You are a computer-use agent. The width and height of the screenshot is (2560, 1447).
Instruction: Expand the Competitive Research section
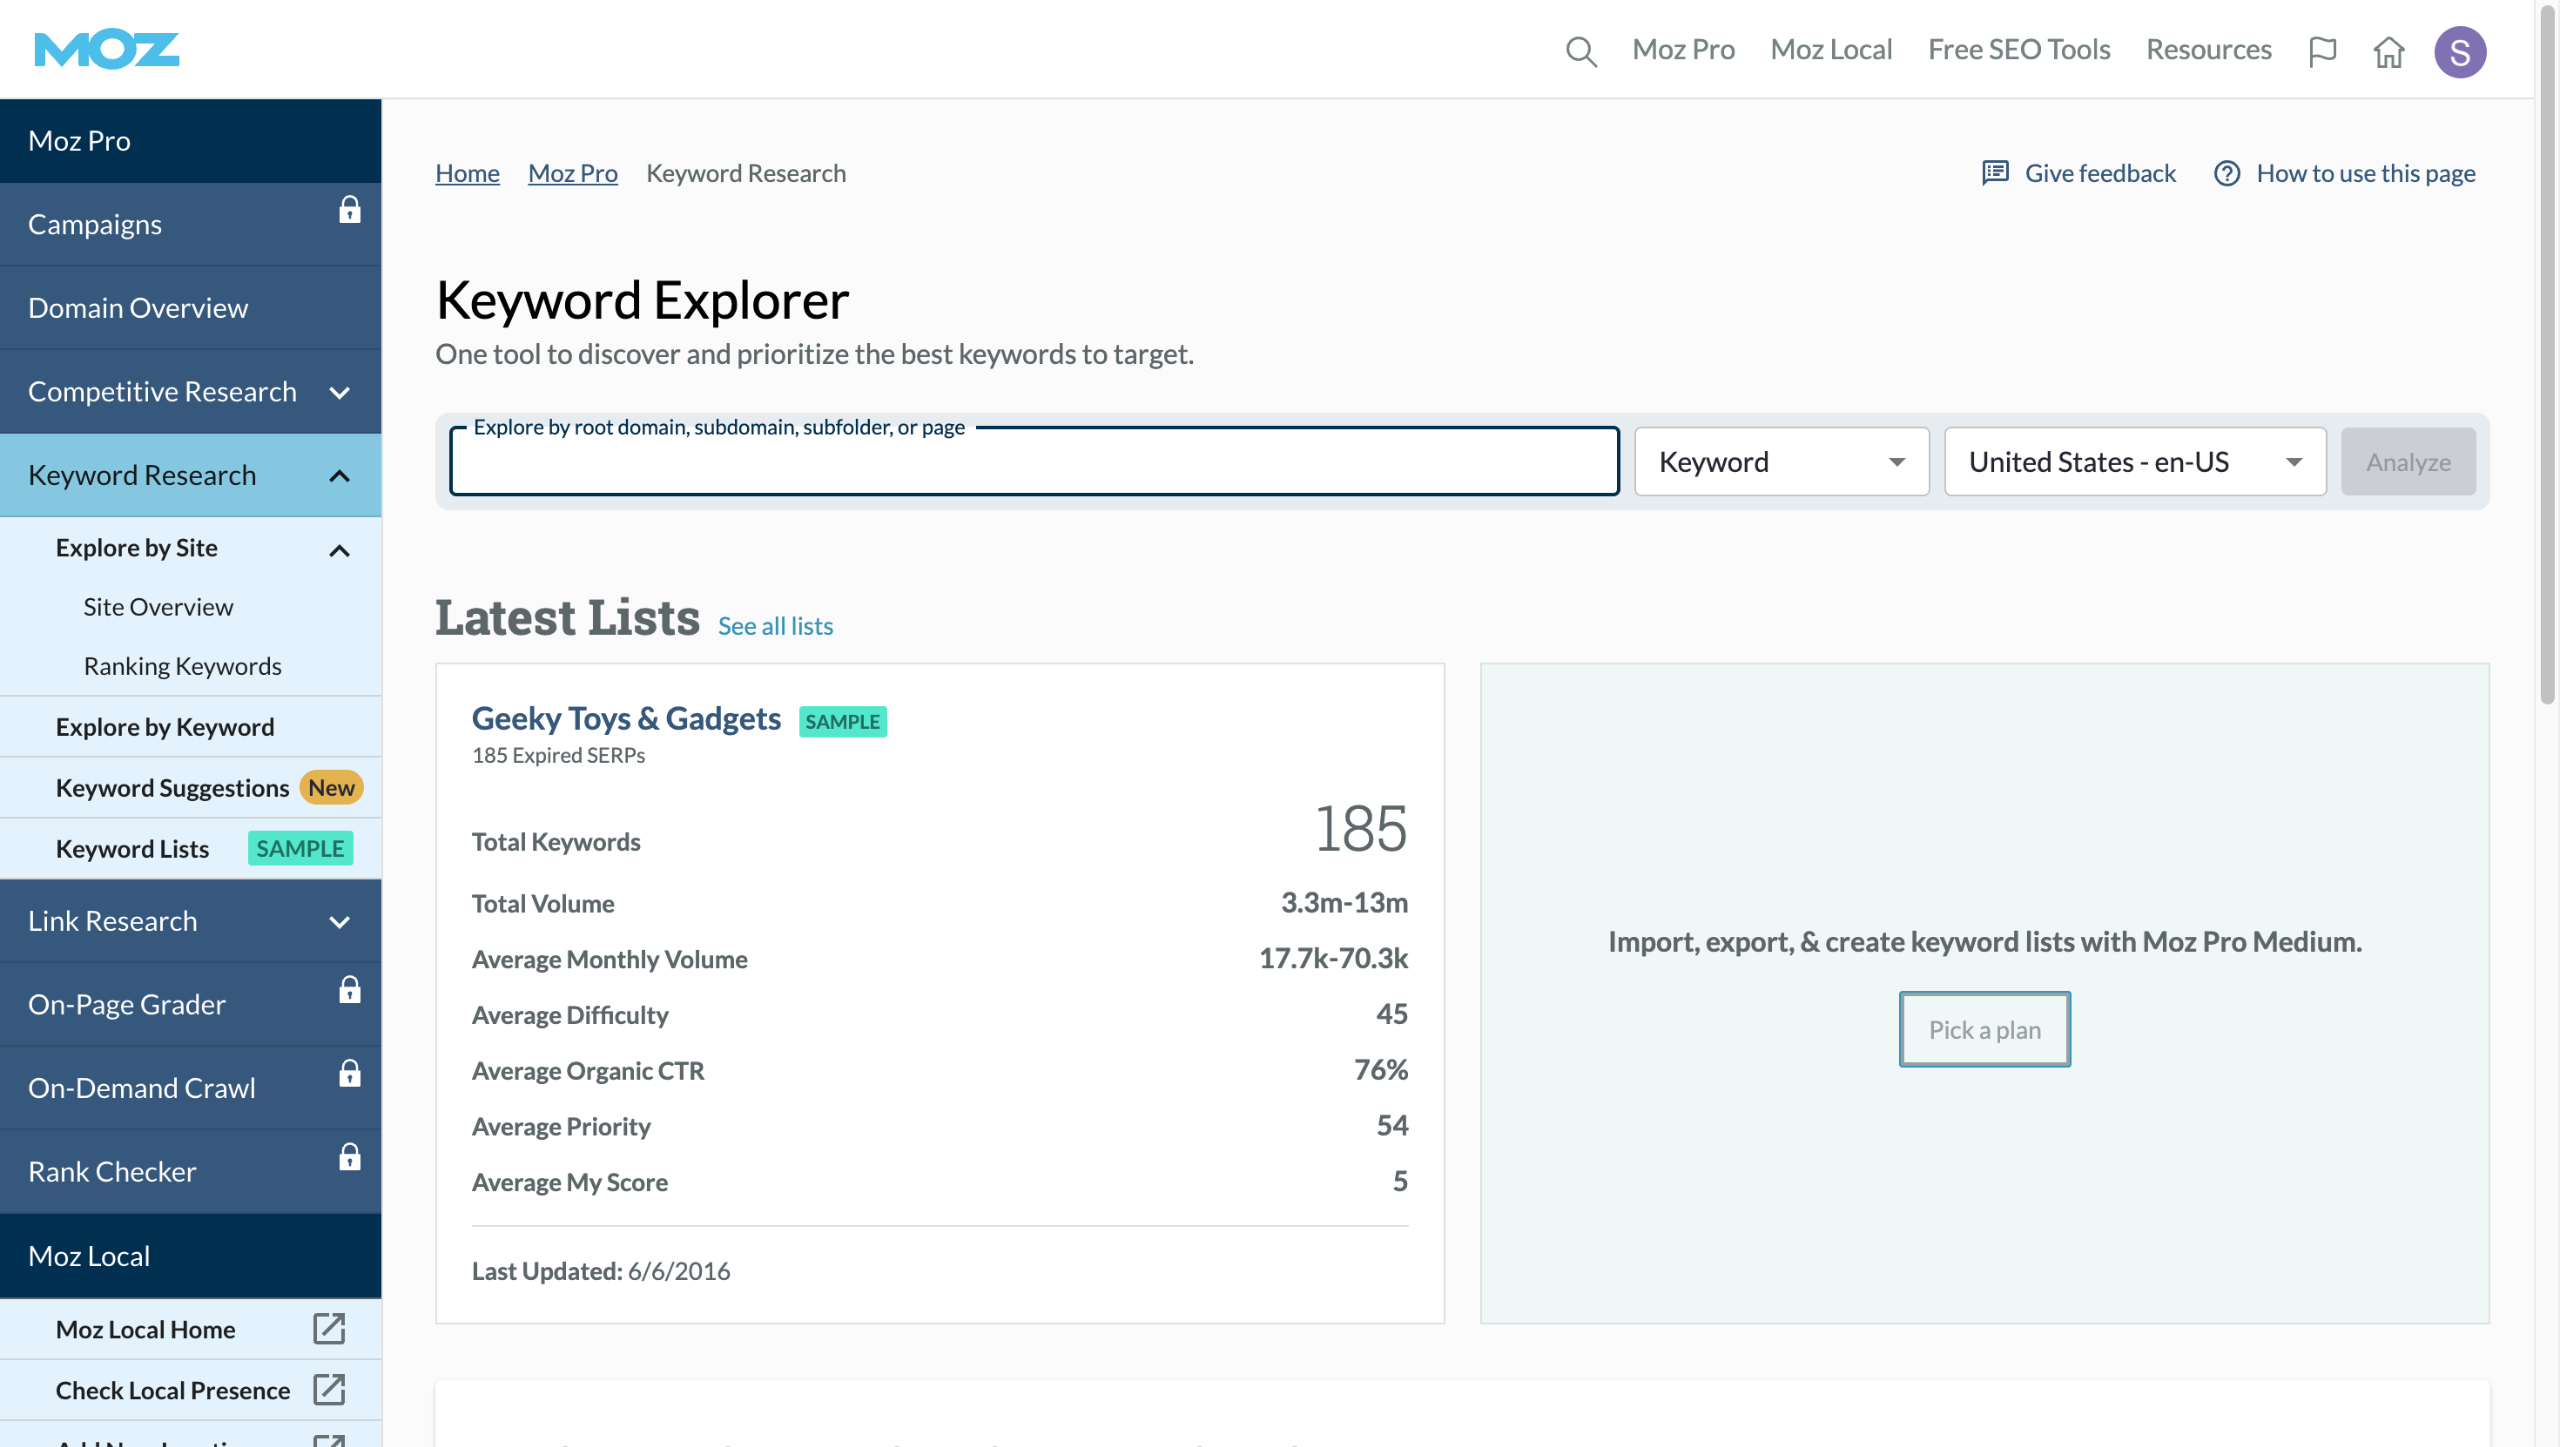point(339,392)
